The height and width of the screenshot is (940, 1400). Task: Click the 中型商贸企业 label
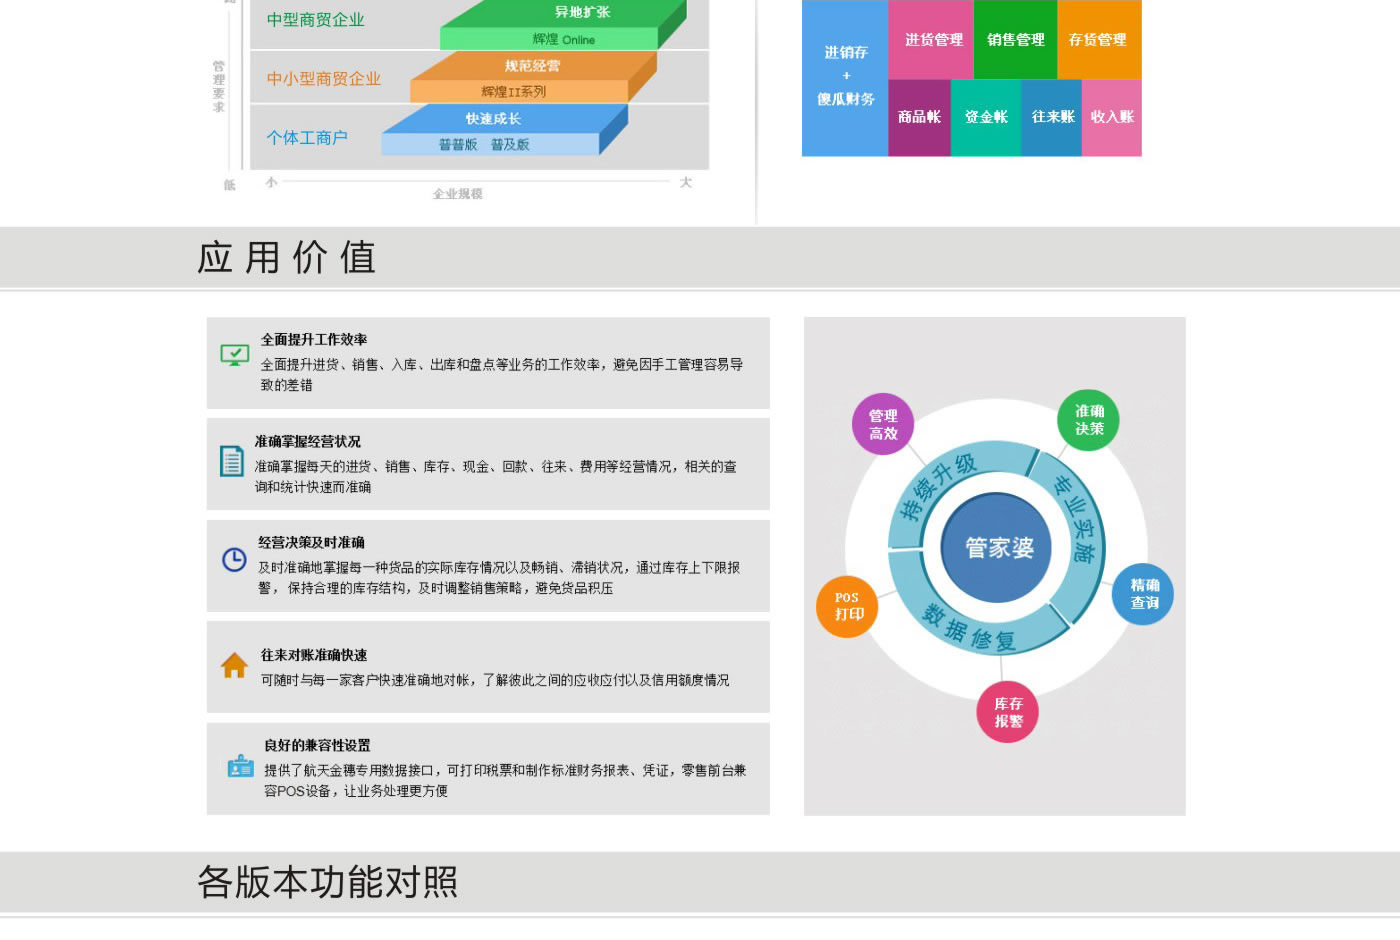316,20
